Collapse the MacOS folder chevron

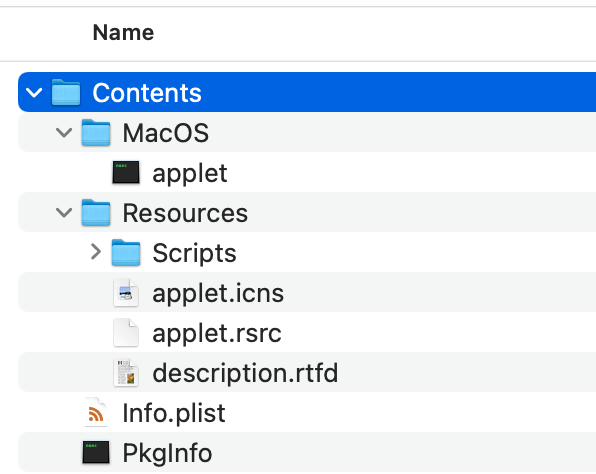pyautogui.click(x=64, y=133)
